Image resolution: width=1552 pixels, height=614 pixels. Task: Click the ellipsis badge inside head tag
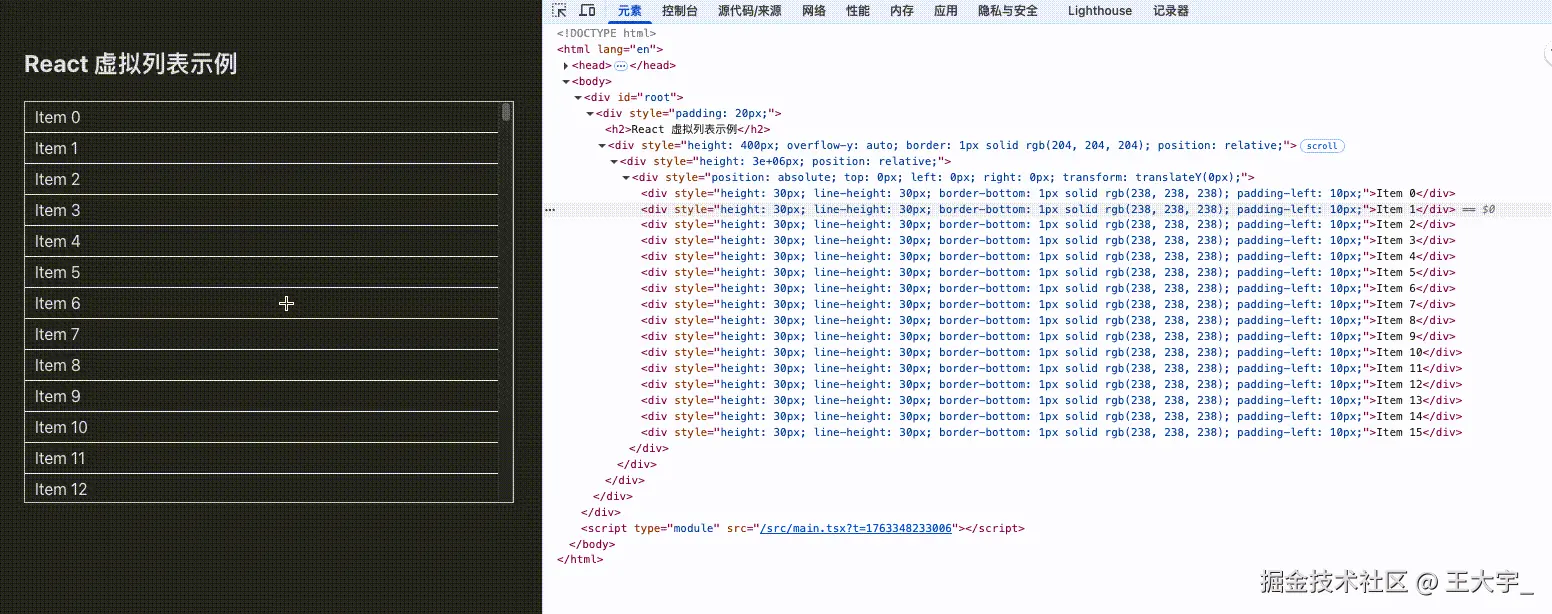[620, 66]
